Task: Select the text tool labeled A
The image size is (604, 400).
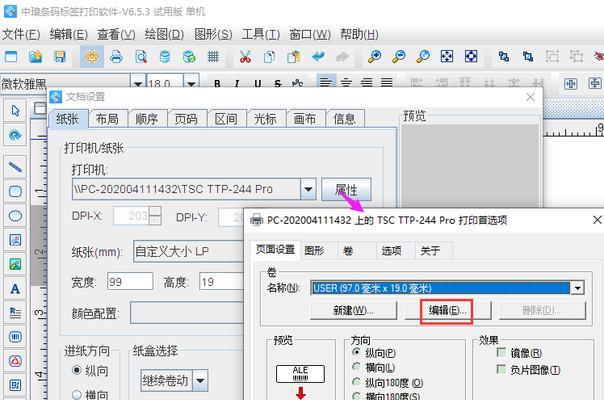Action: [15, 289]
